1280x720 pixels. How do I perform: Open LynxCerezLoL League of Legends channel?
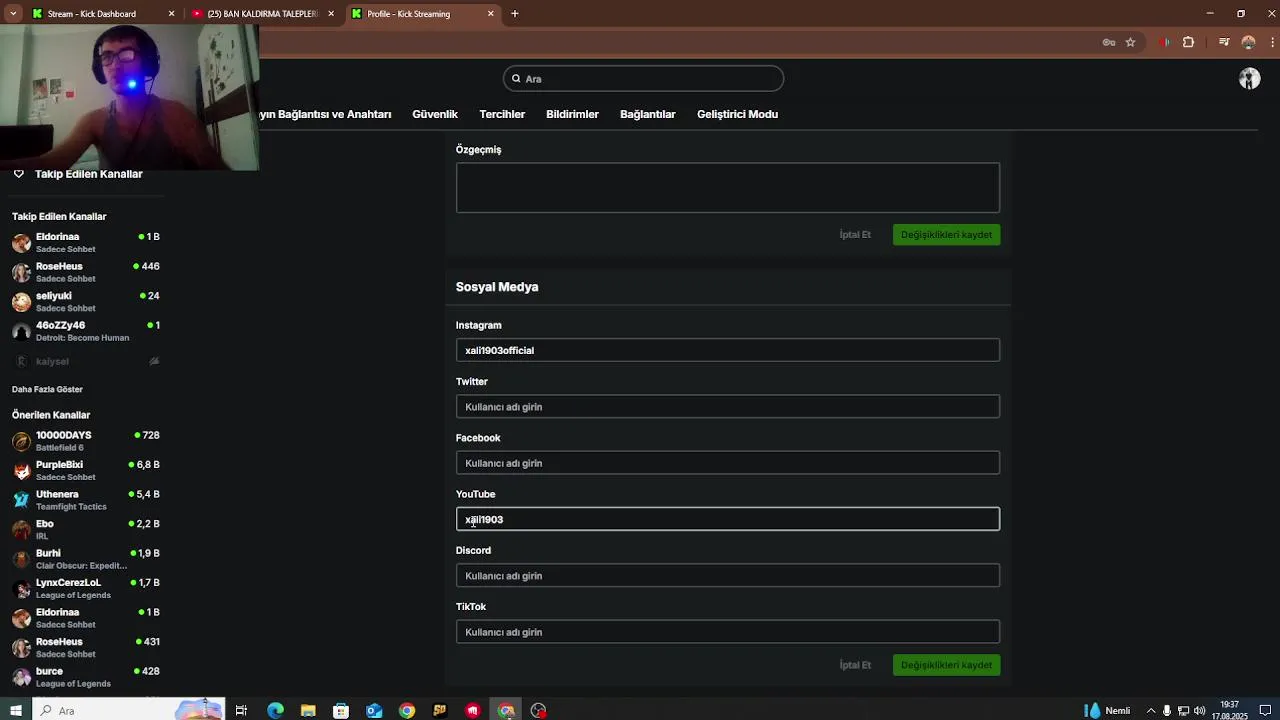pyautogui.click(x=85, y=588)
